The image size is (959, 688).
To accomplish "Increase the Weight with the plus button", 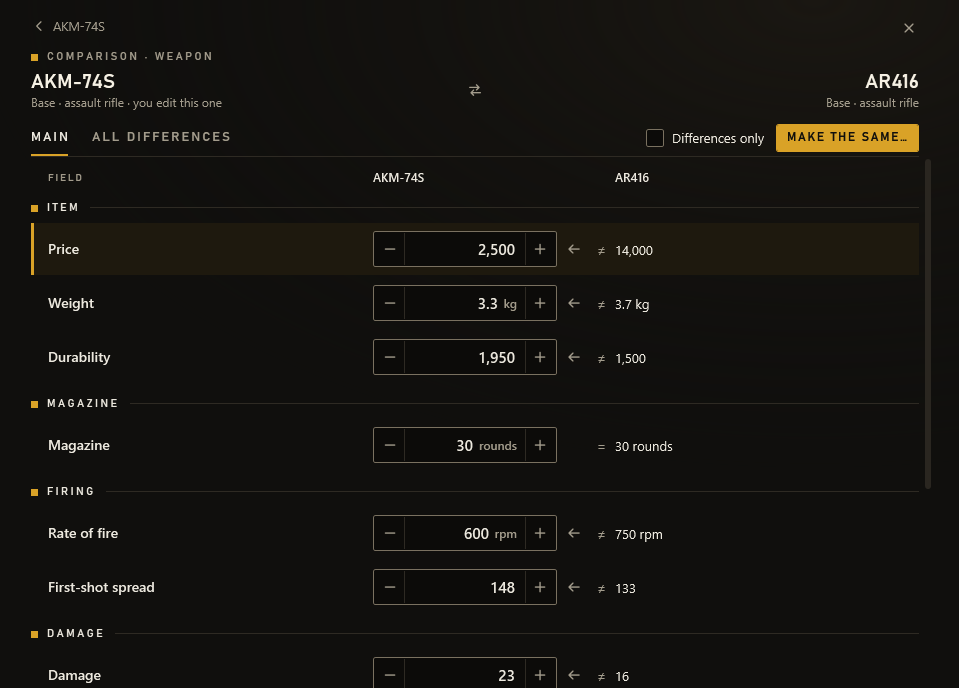I will coord(540,303).
